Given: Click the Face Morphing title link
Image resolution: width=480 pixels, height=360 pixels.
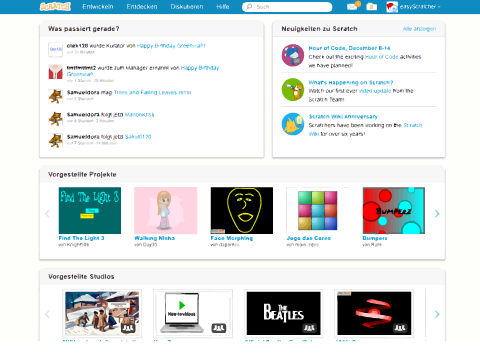Looking at the screenshot, I should tap(232, 238).
